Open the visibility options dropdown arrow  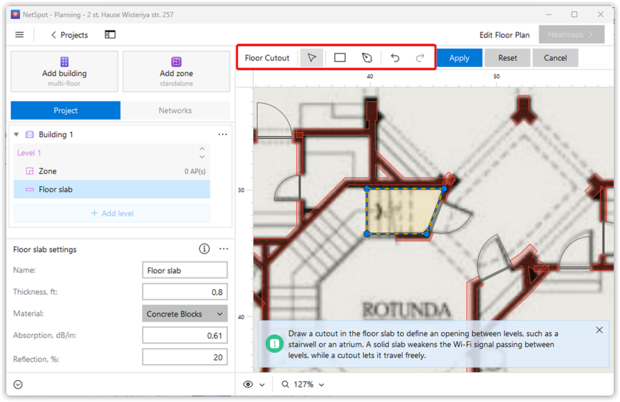262,385
